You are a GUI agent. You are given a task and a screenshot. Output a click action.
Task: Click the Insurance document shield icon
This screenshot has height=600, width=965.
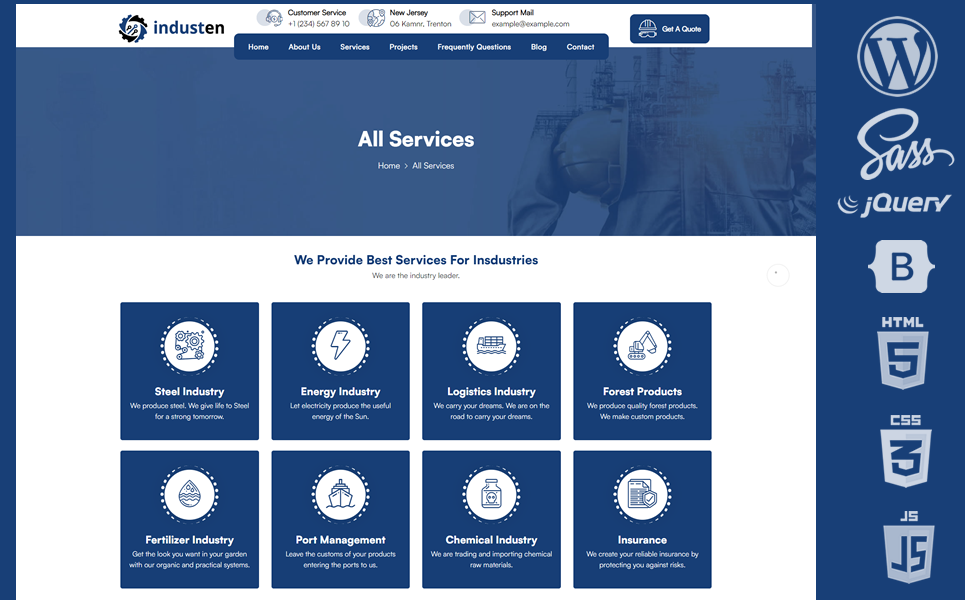[x=642, y=494]
